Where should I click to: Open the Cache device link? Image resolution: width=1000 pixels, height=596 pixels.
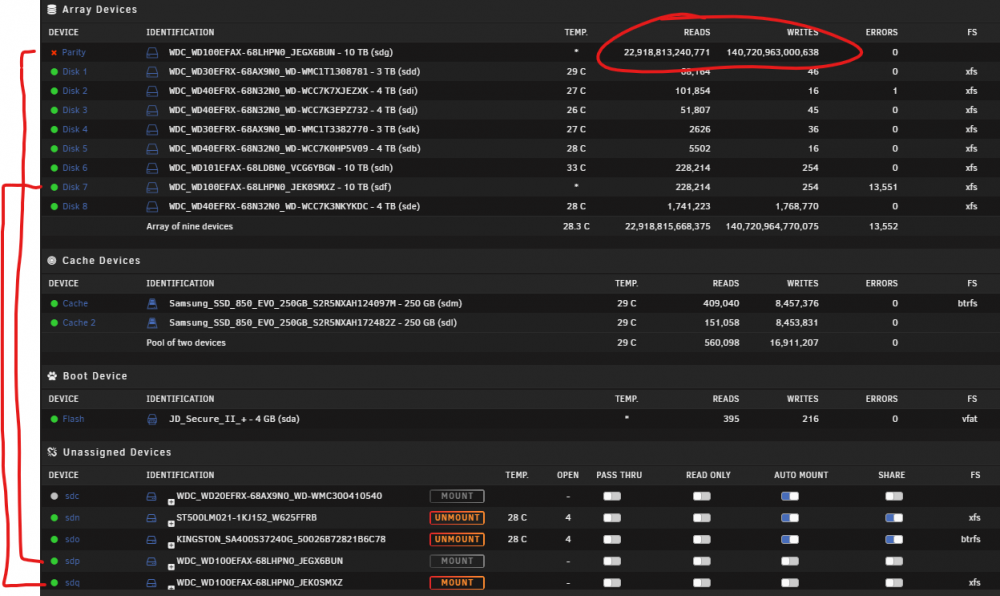pyautogui.click(x=75, y=304)
